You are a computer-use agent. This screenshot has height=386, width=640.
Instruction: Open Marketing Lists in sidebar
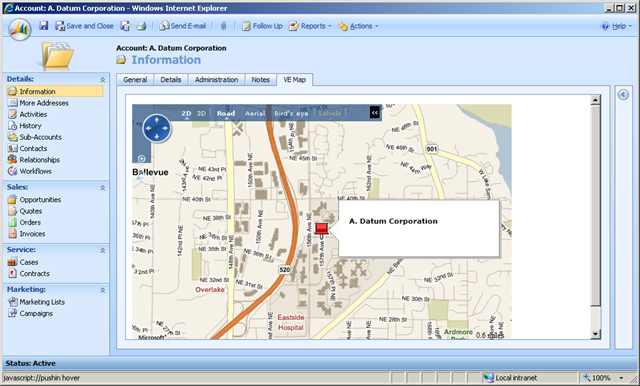pyautogui.click(x=37, y=302)
